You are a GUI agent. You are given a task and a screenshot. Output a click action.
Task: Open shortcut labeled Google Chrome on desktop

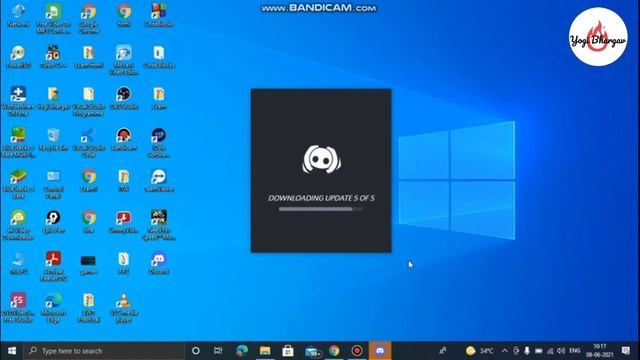(x=89, y=18)
